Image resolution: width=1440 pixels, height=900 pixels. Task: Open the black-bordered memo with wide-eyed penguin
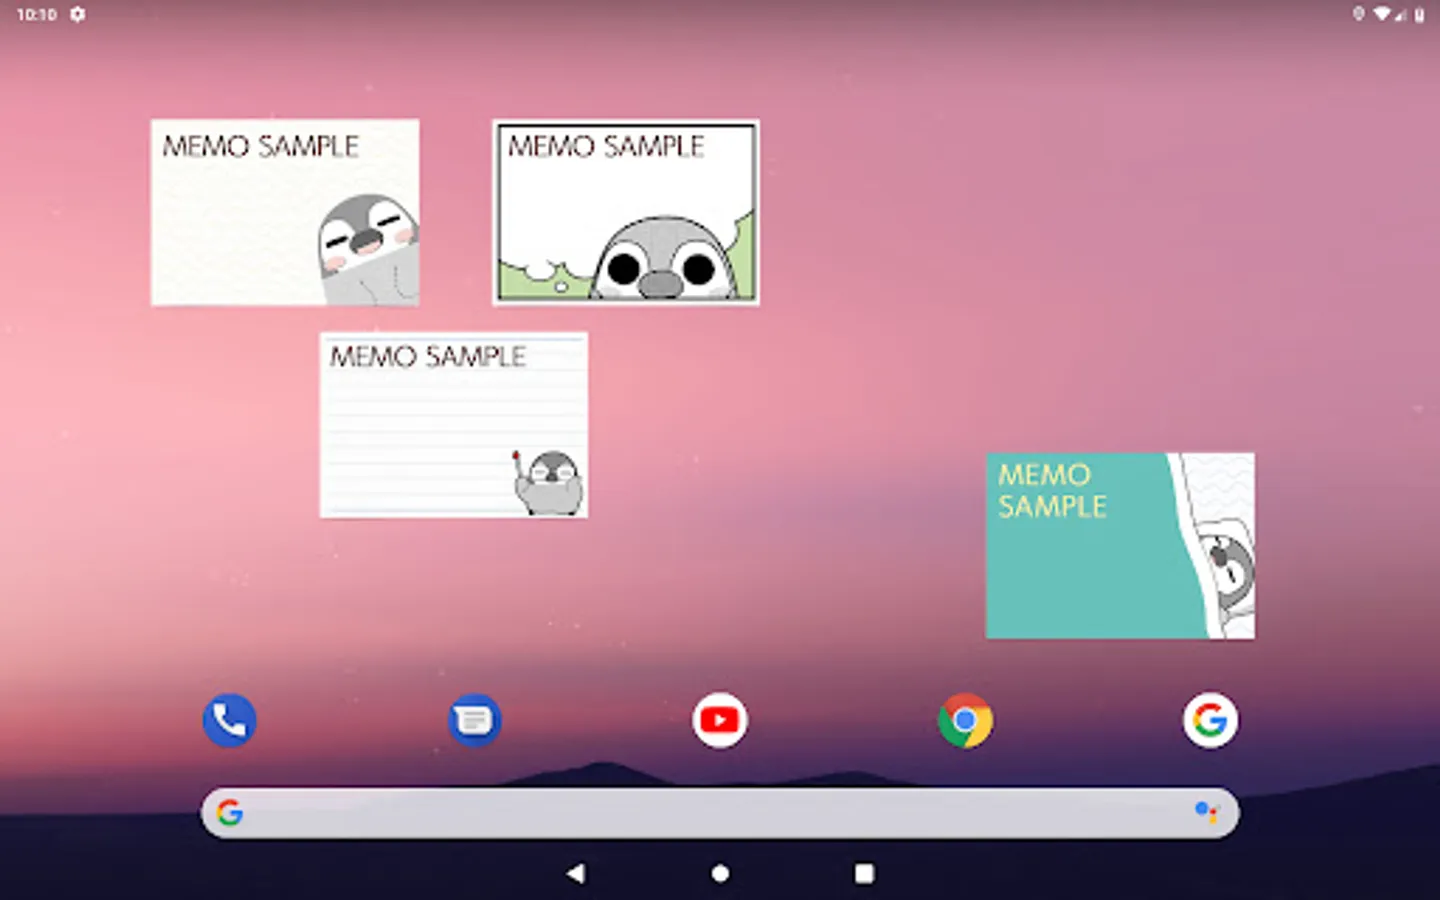point(626,212)
